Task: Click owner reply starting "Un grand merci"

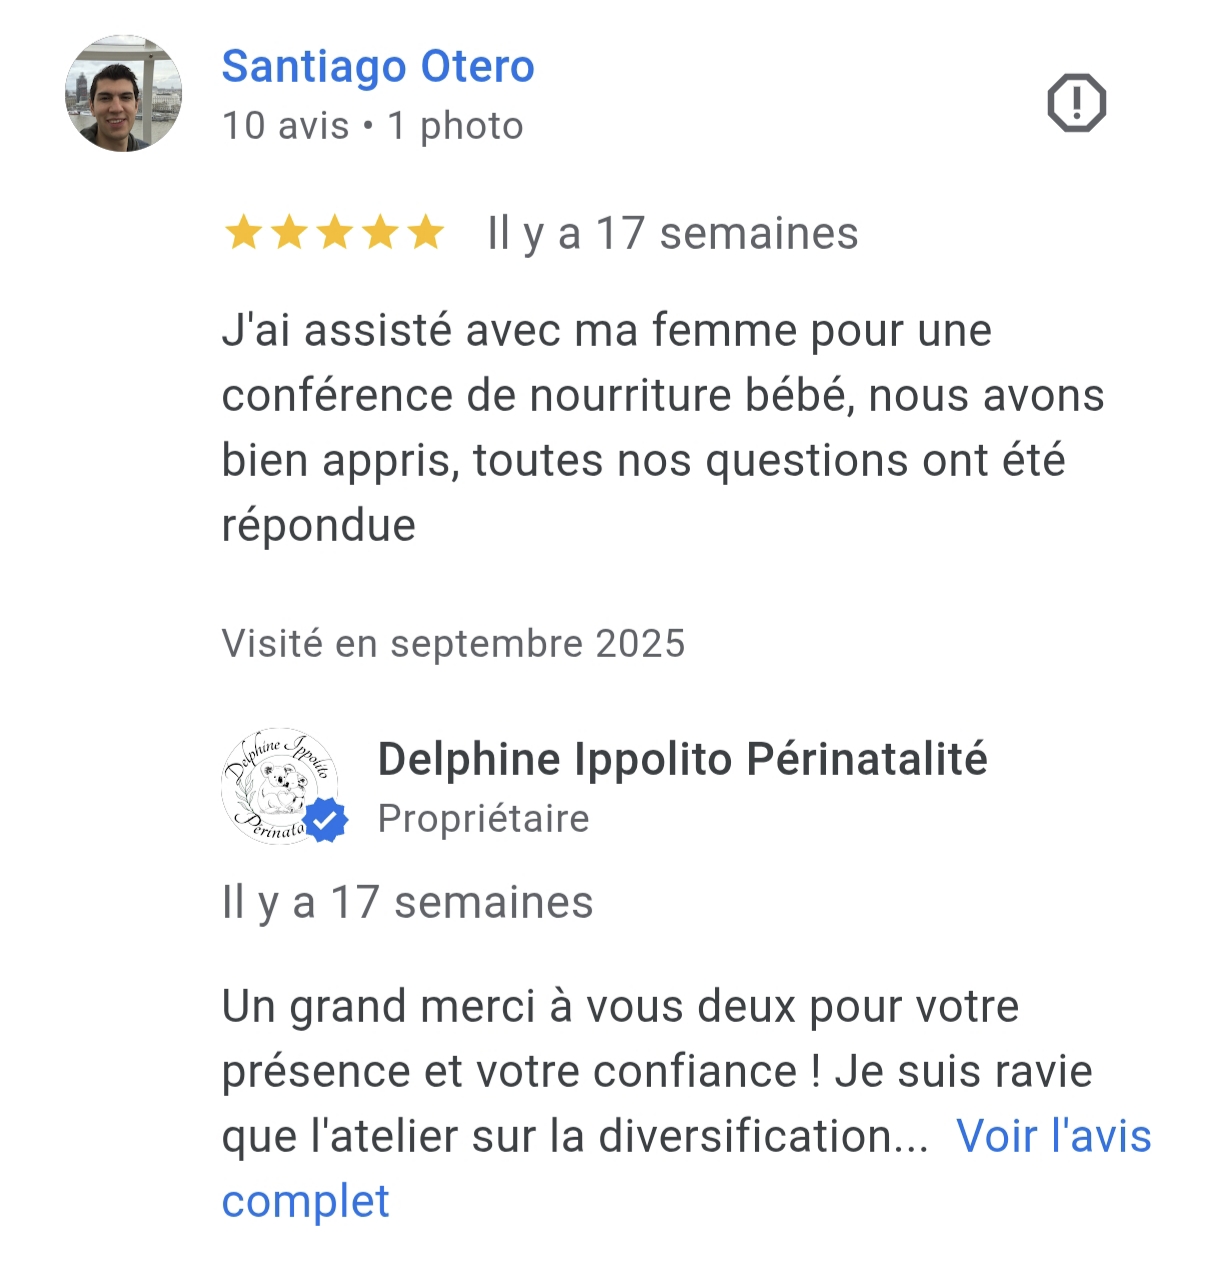Action: (x=620, y=1040)
